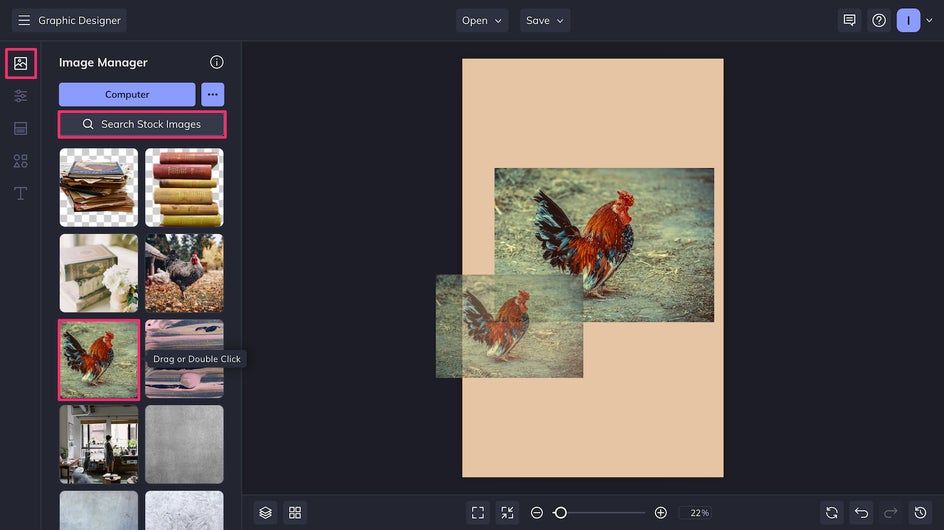Select the highlighted red rooster thumbnail
The width and height of the screenshot is (944, 530).
click(x=99, y=360)
